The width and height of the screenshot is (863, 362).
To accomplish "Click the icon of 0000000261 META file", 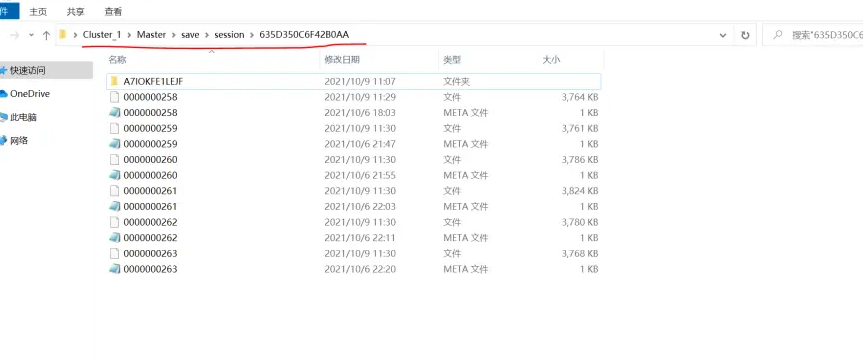I will click(x=114, y=207).
